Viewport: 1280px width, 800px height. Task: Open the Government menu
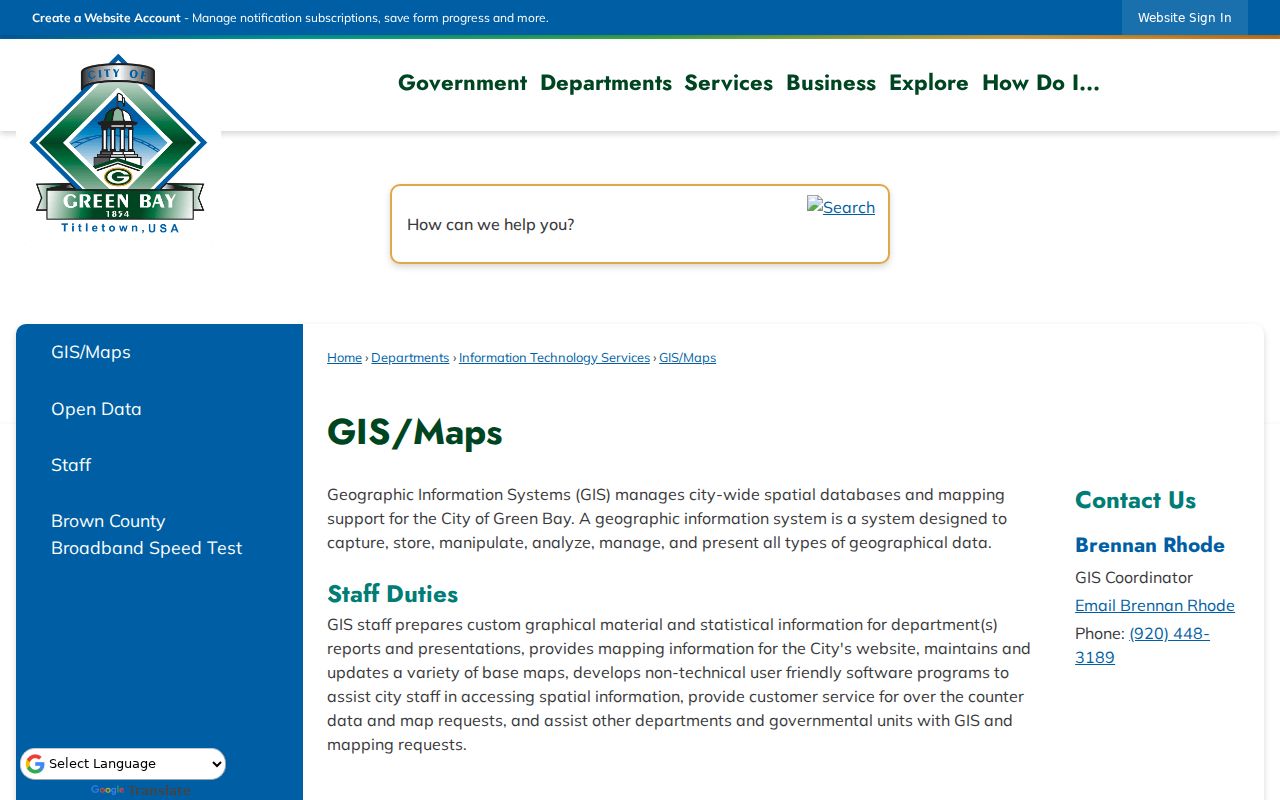pyautogui.click(x=462, y=83)
